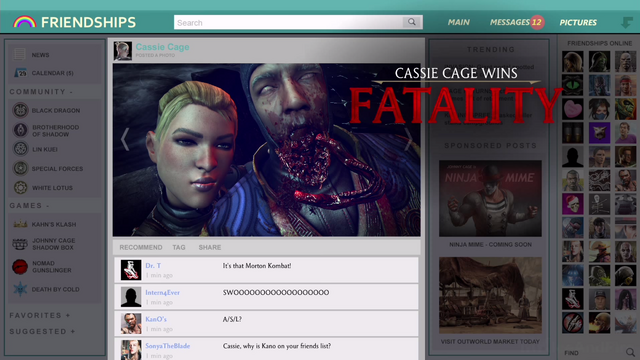Click TAG under the photo

pyautogui.click(x=179, y=247)
